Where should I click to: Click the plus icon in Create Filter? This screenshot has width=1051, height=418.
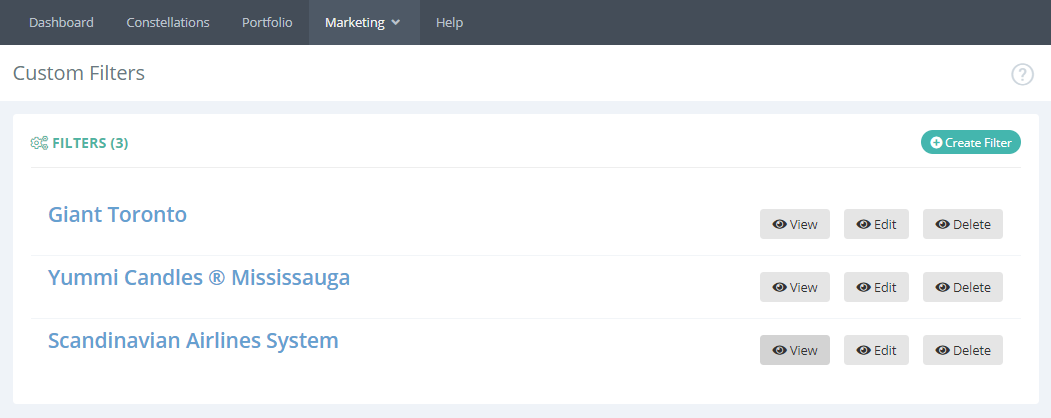936,143
